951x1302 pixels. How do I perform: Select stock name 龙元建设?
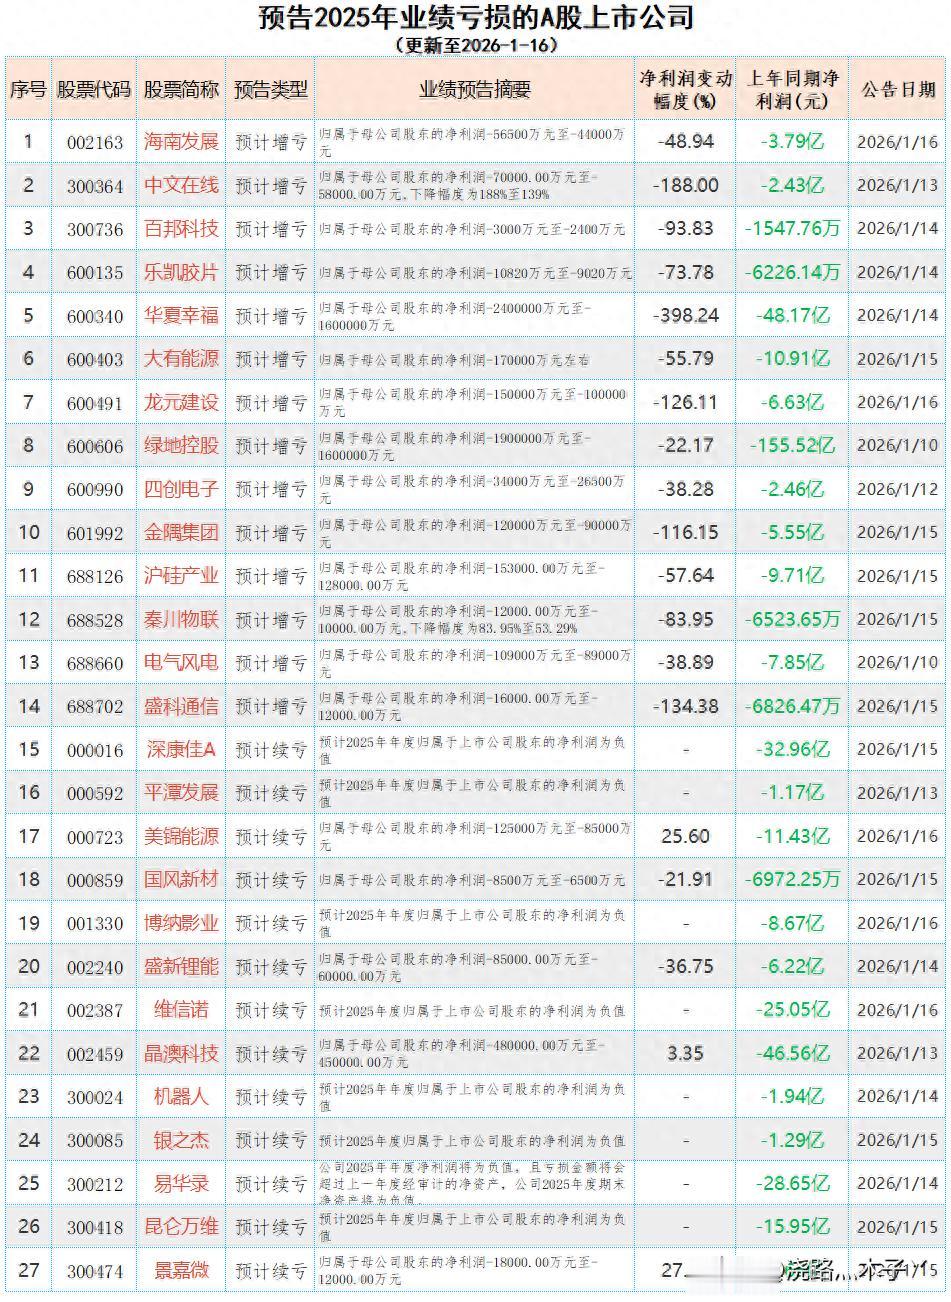[181, 402]
